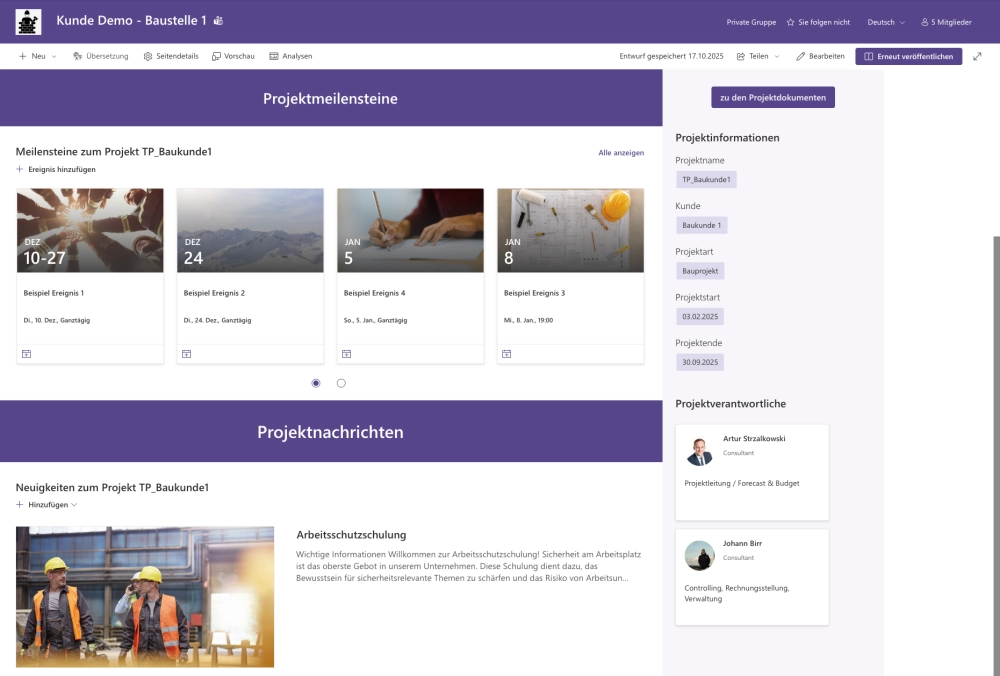This screenshot has height=676, width=1000.
Task: Open the Analysen analytics icon
Action: pyautogui.click(x=272, y=57)
